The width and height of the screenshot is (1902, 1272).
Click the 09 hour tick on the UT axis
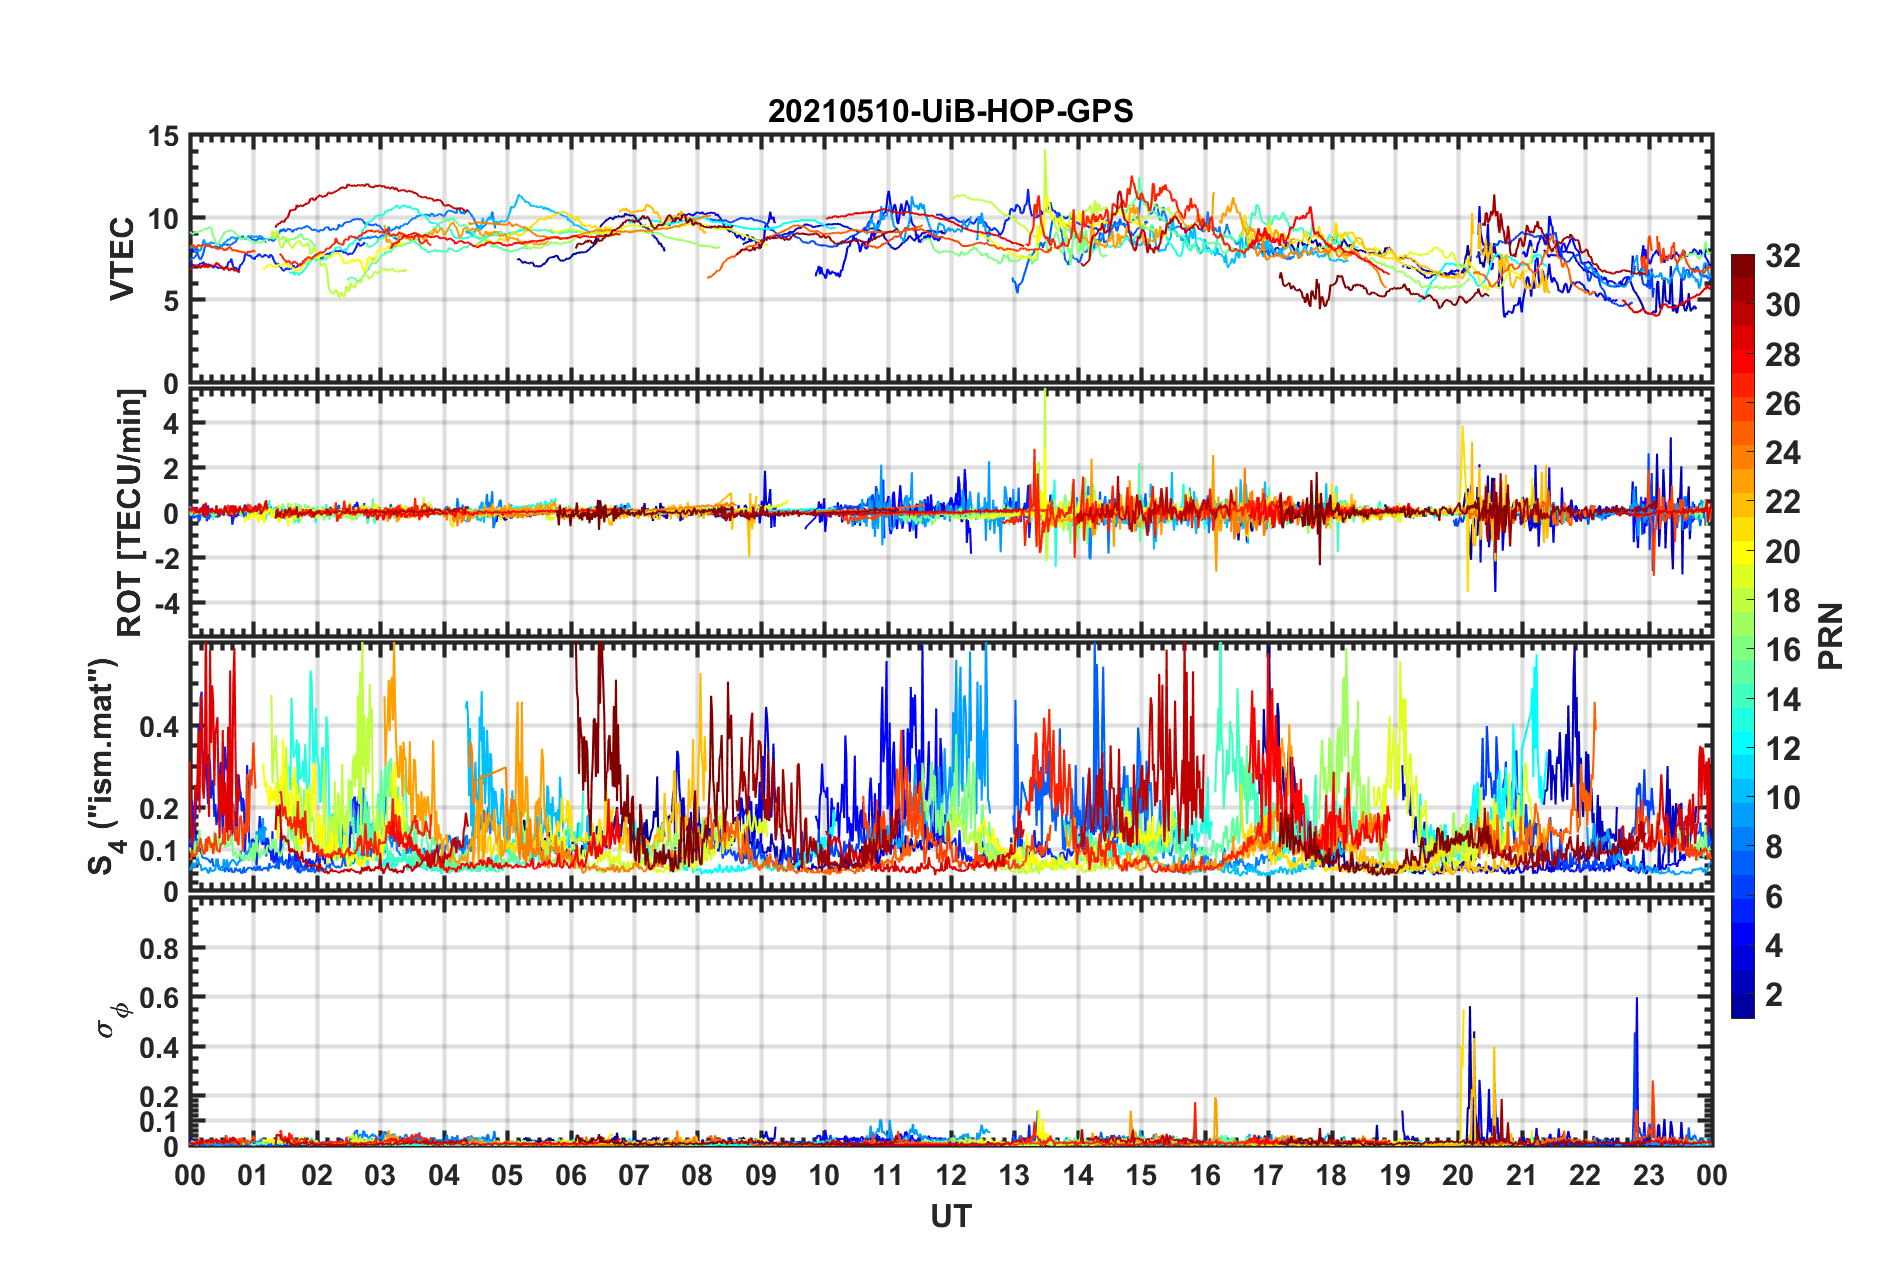pyautogui.click(x=761, y=1175)
